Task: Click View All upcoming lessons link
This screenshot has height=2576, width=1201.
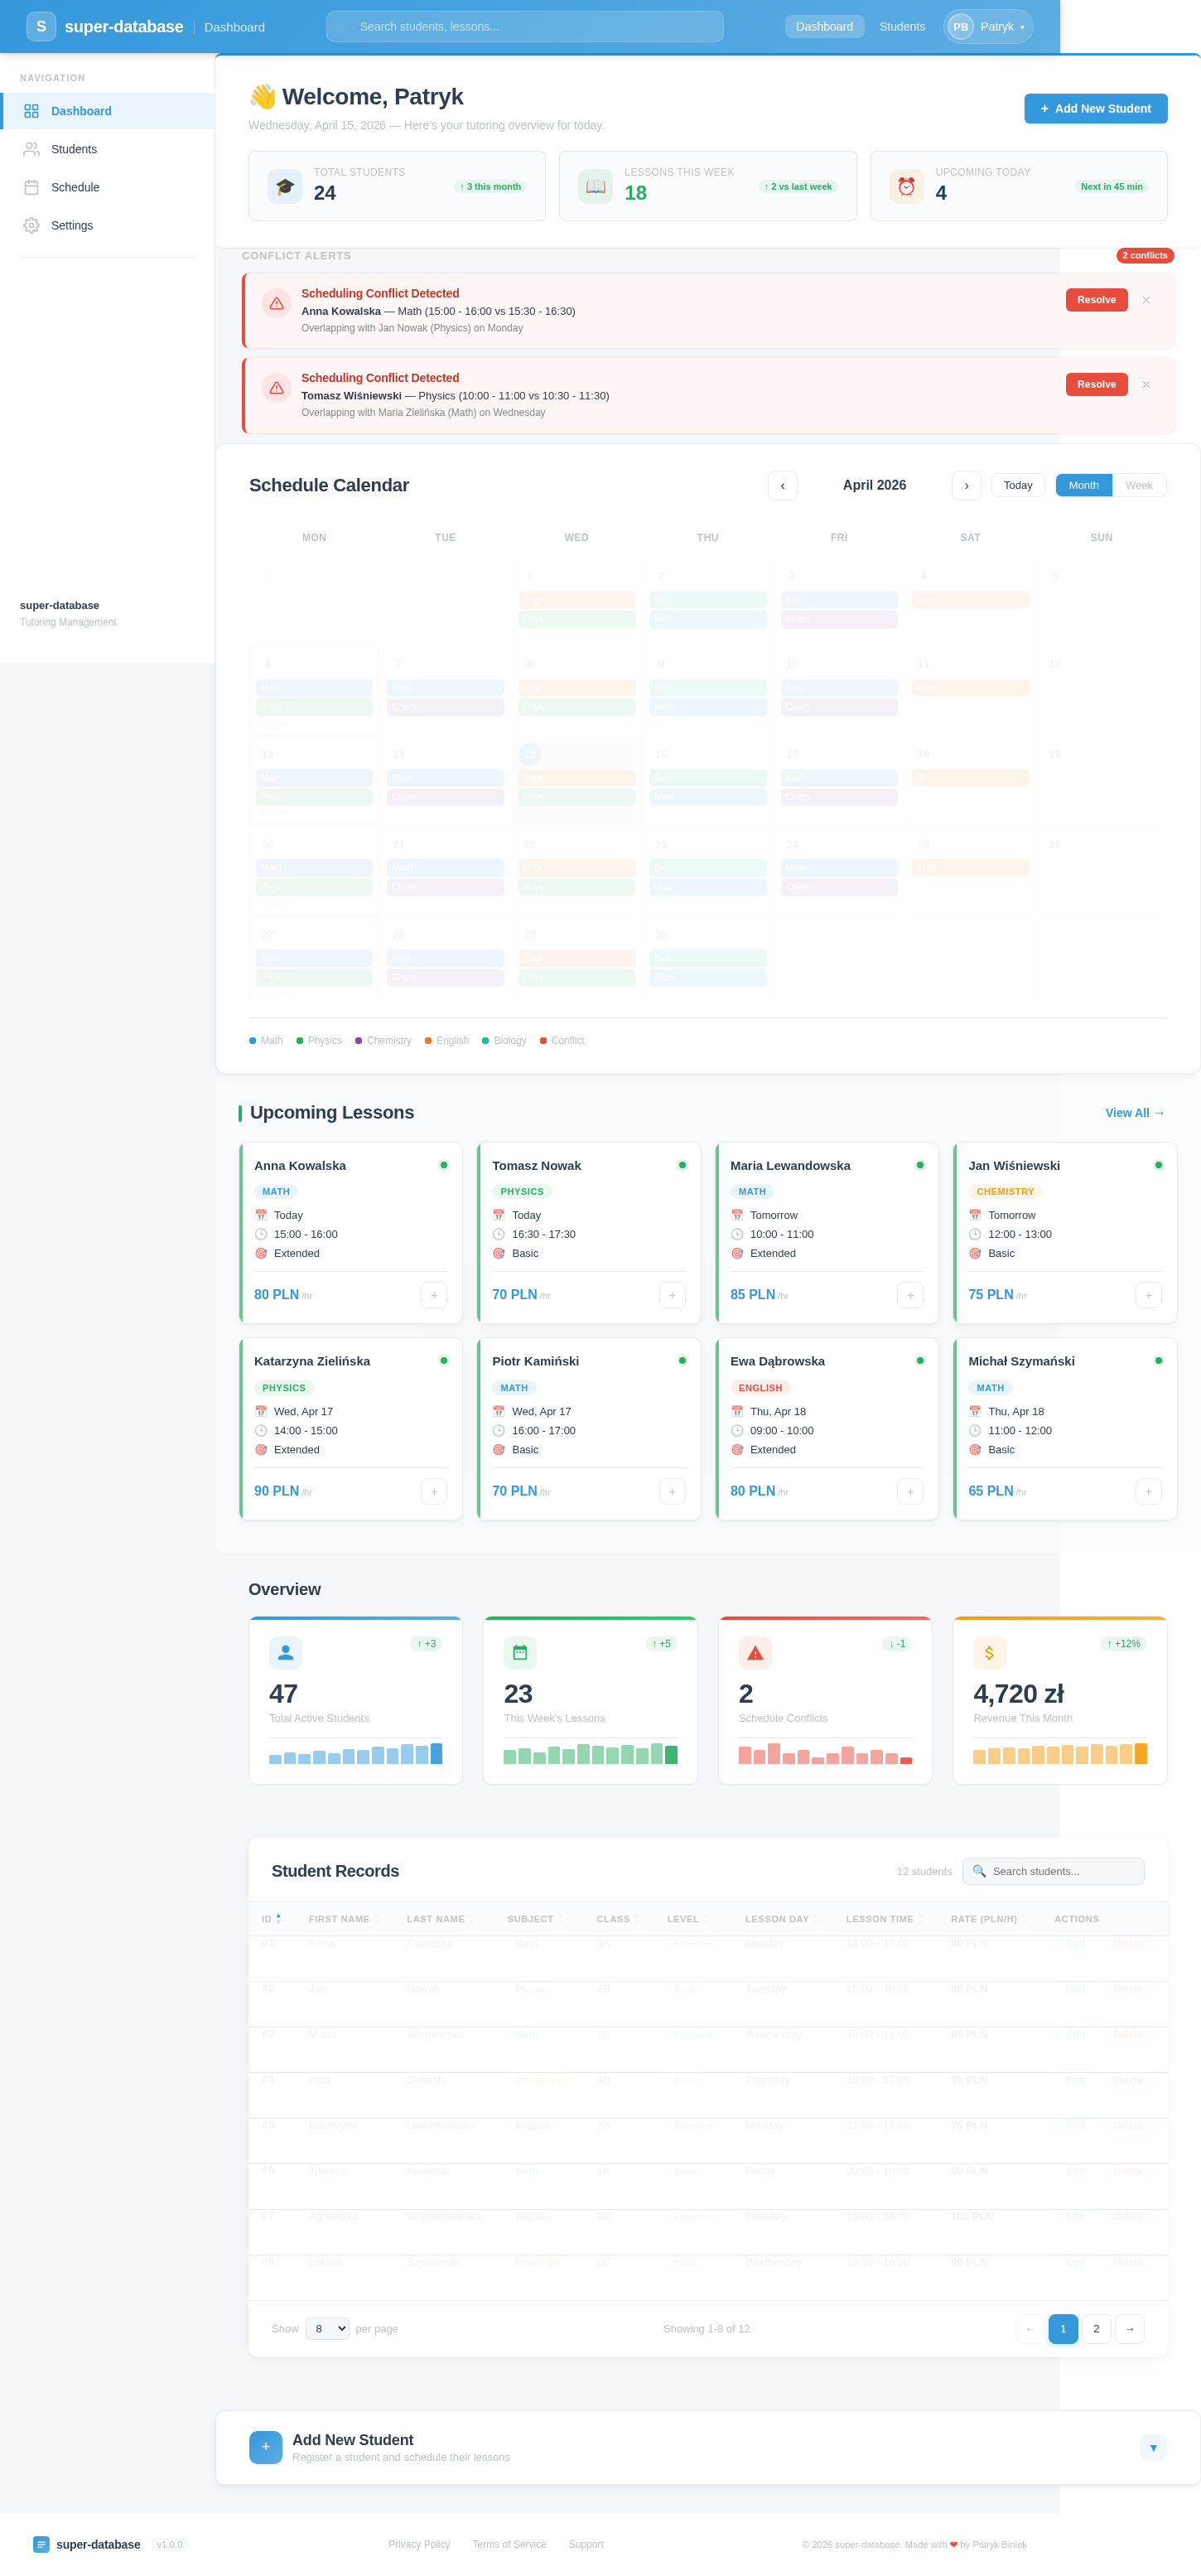Action: pyautogui.click(x=1135, y=1113)
